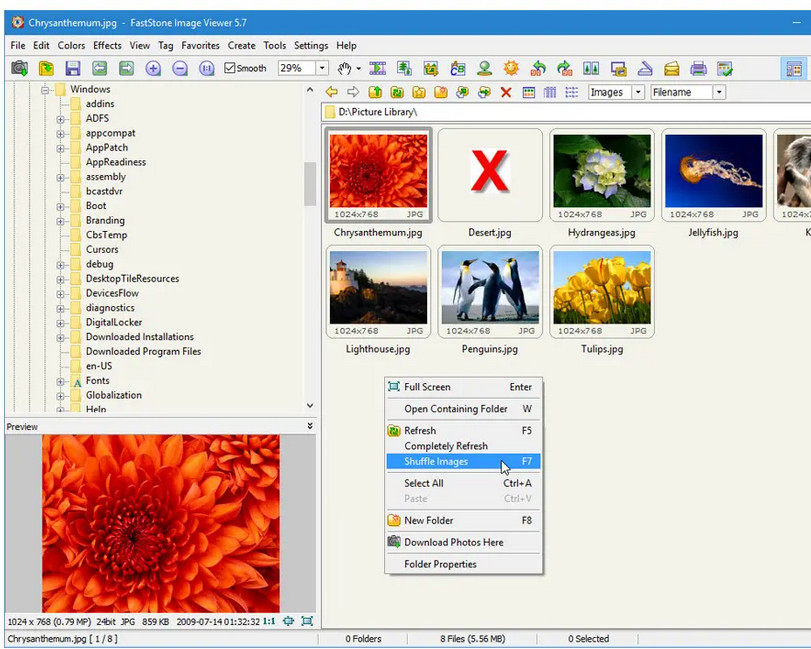Select the Fonts folder in tree
Image resolution: width=811 pixels, height=649 pixels.
[98, 381]
